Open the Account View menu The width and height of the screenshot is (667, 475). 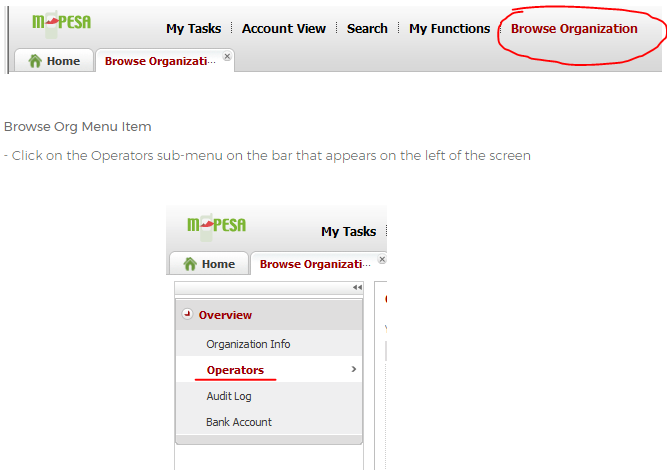click(284, 29)
